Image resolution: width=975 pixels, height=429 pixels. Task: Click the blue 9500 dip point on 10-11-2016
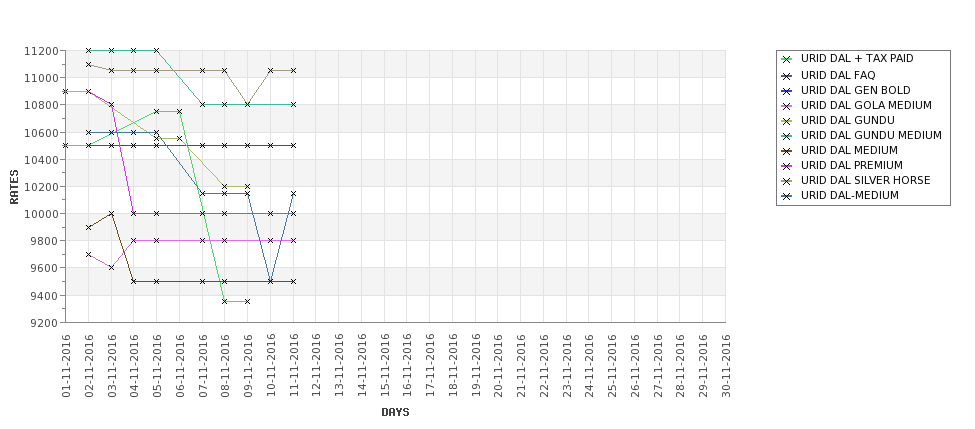(270, 282)
